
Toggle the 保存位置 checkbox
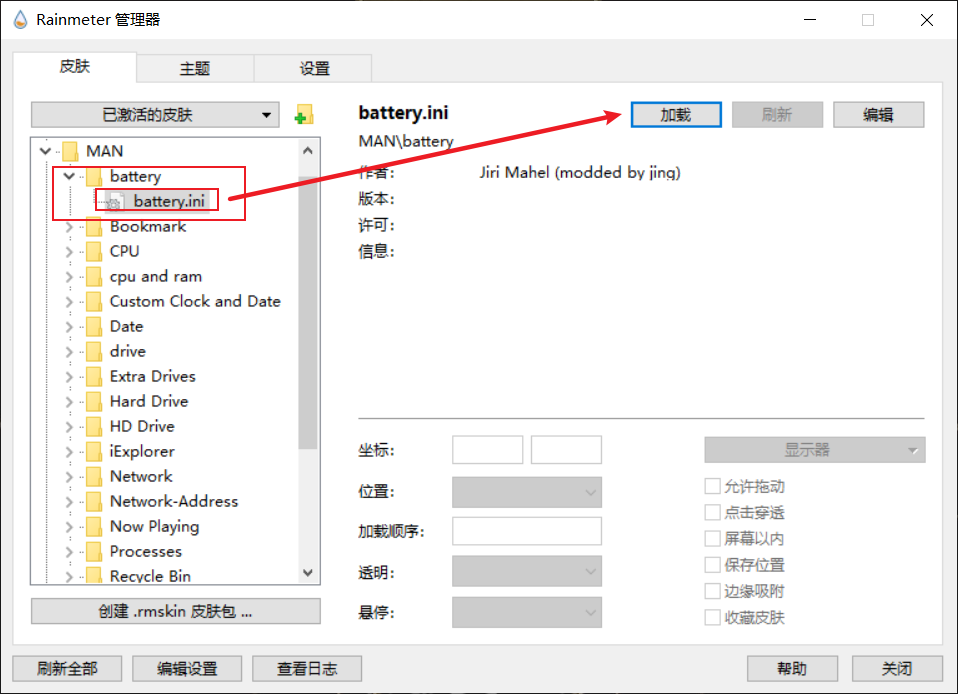(x=712, y=564)
